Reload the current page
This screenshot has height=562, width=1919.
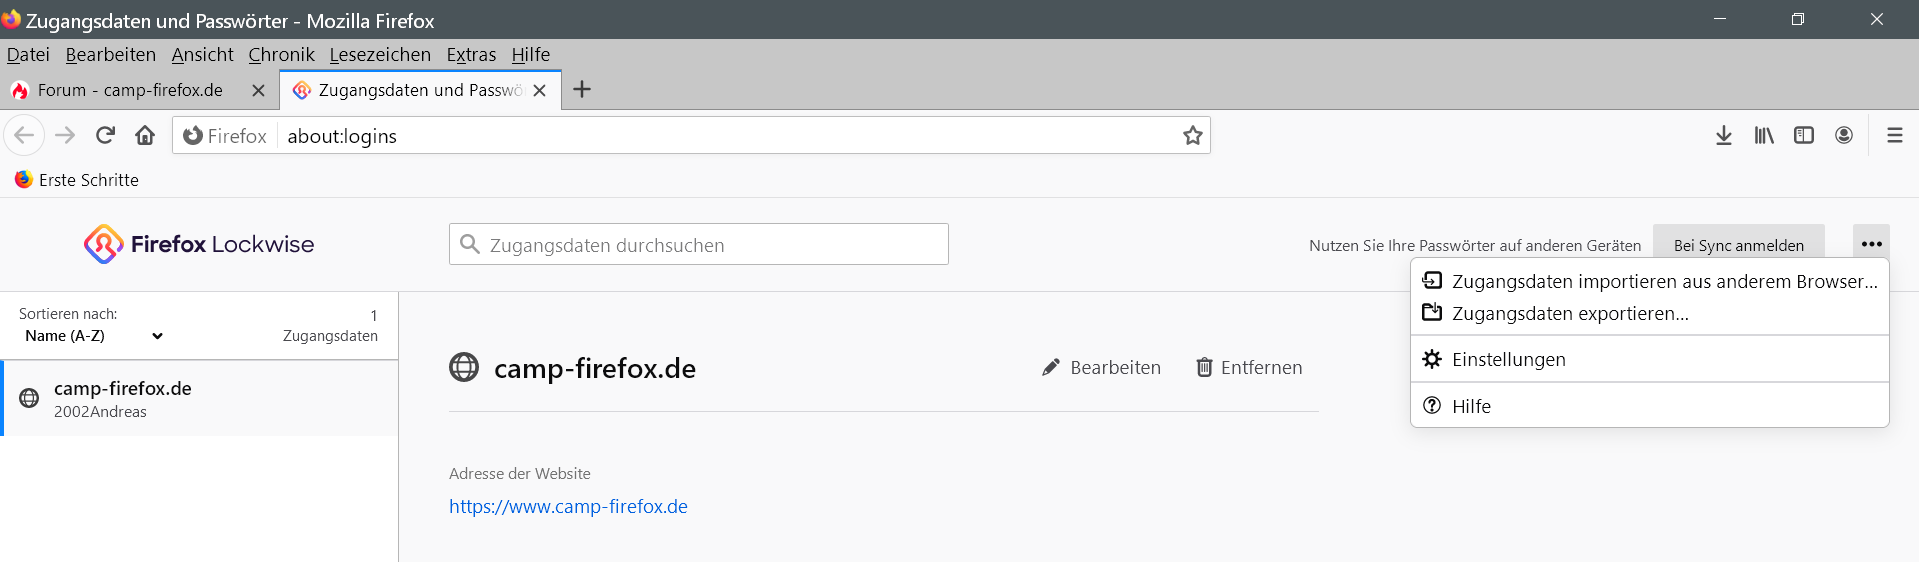(105, 135)
